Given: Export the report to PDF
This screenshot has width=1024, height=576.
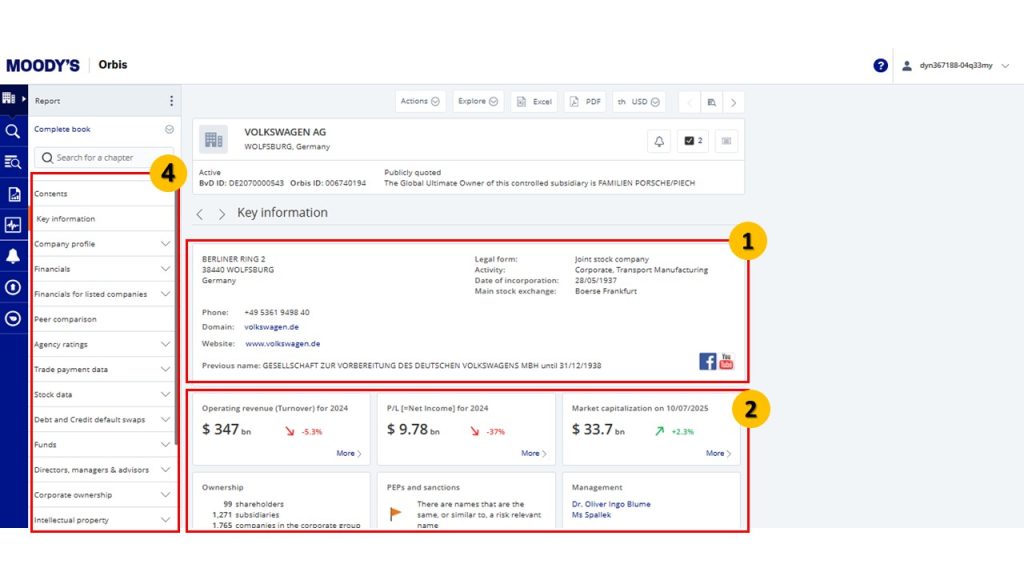Looking at the screenshot, I should pos(585,102).
